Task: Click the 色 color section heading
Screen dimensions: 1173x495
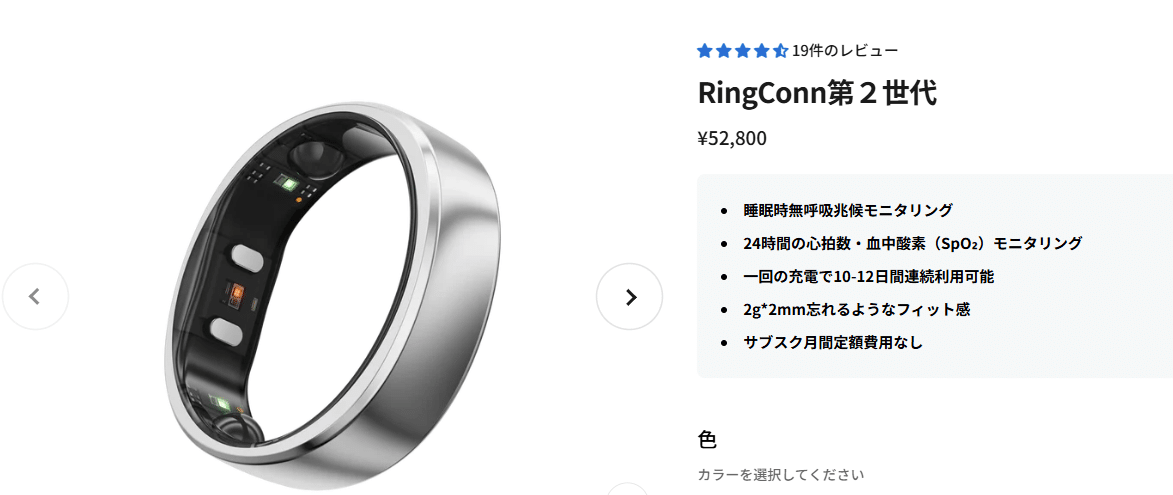Action: pyautogui.click(x=707, y=439)
